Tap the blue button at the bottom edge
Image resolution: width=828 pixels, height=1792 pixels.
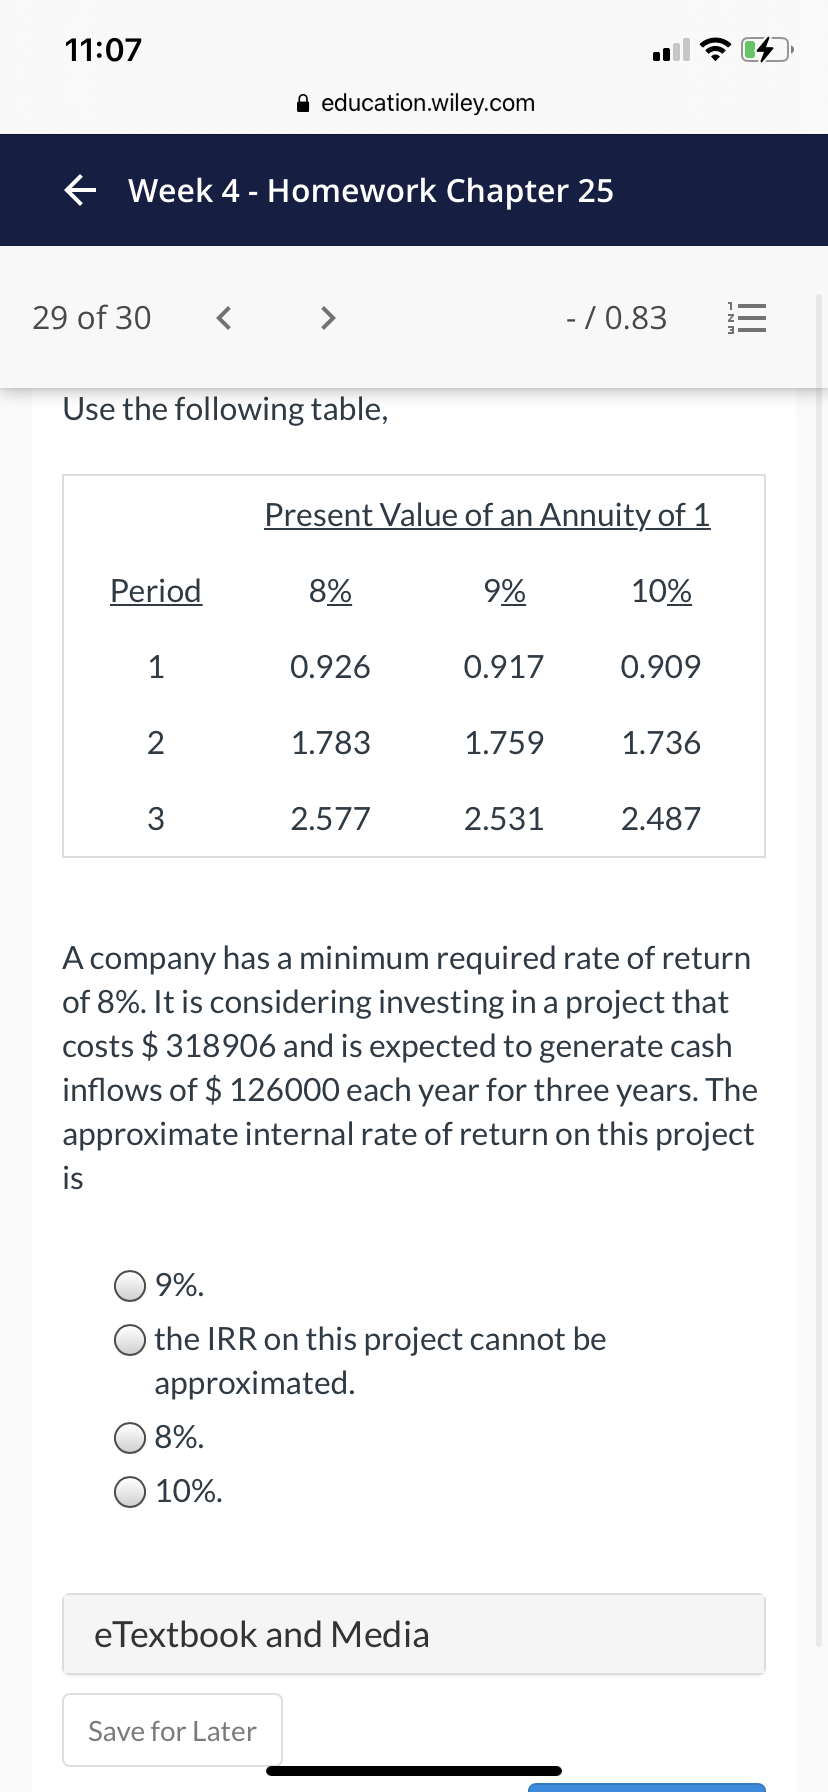[647, 1787]
